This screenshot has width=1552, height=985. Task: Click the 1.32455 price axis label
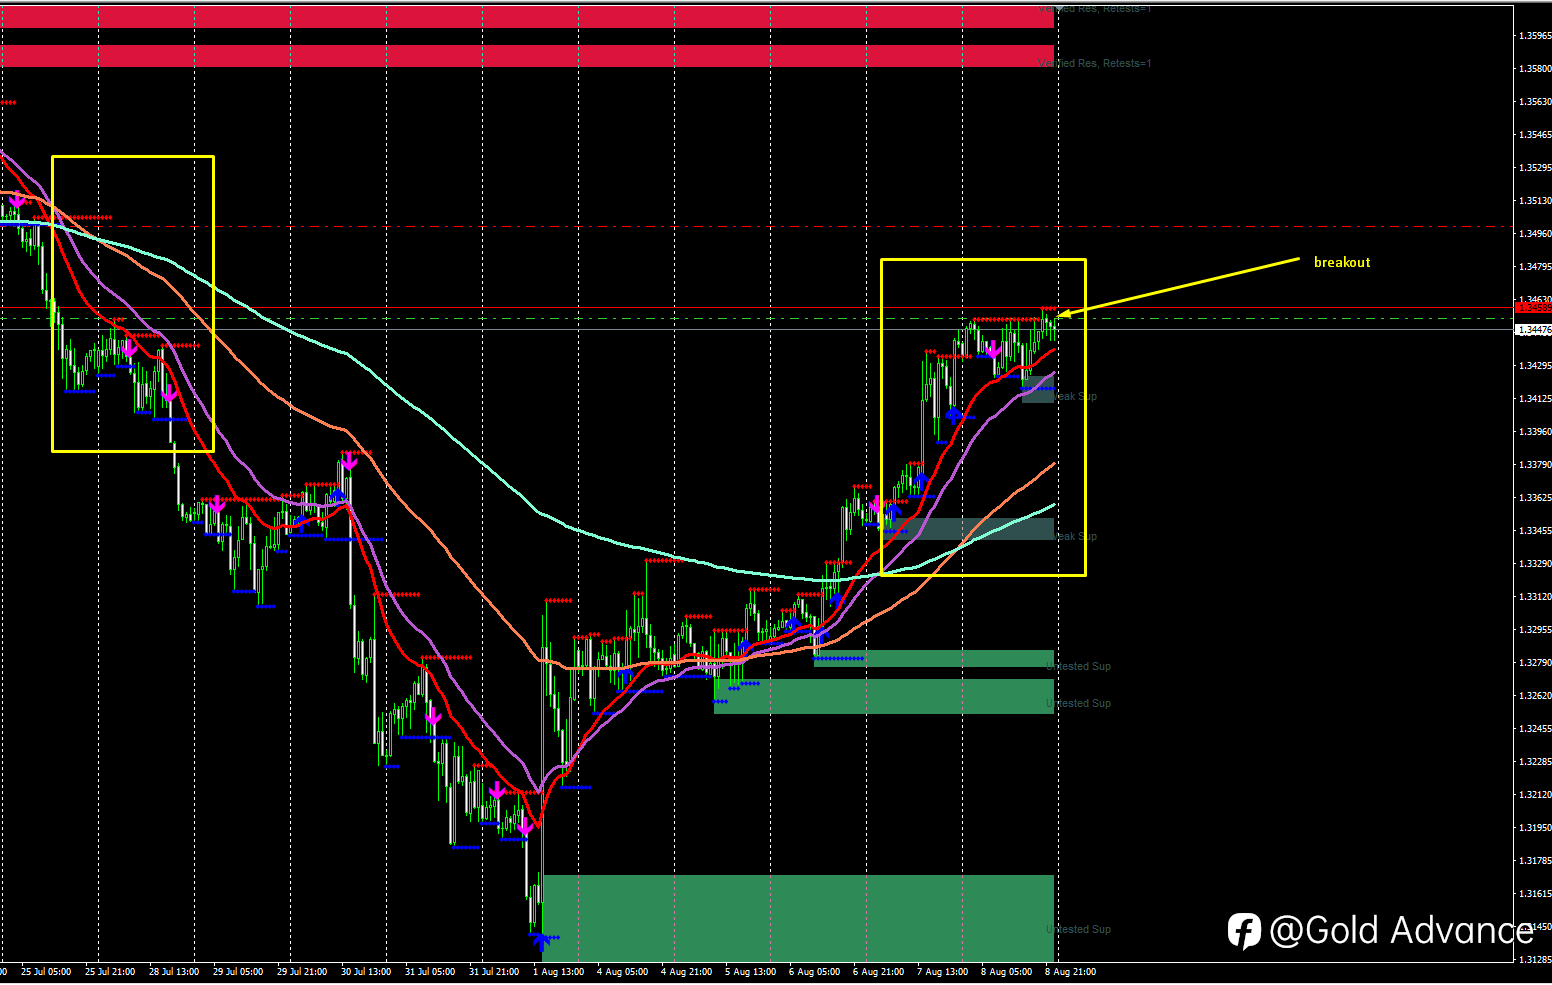point(1535,729)
